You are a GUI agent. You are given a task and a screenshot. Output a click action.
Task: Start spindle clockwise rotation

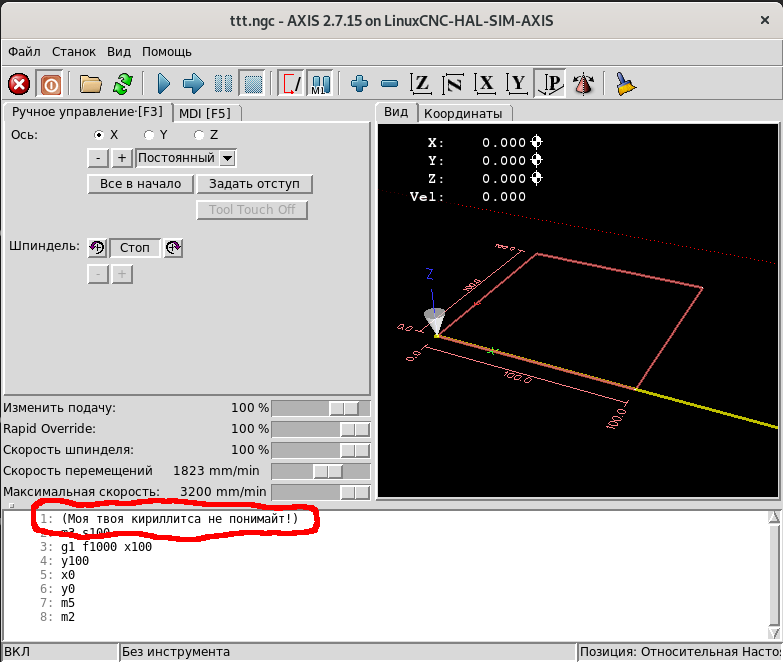coord(173,248)
